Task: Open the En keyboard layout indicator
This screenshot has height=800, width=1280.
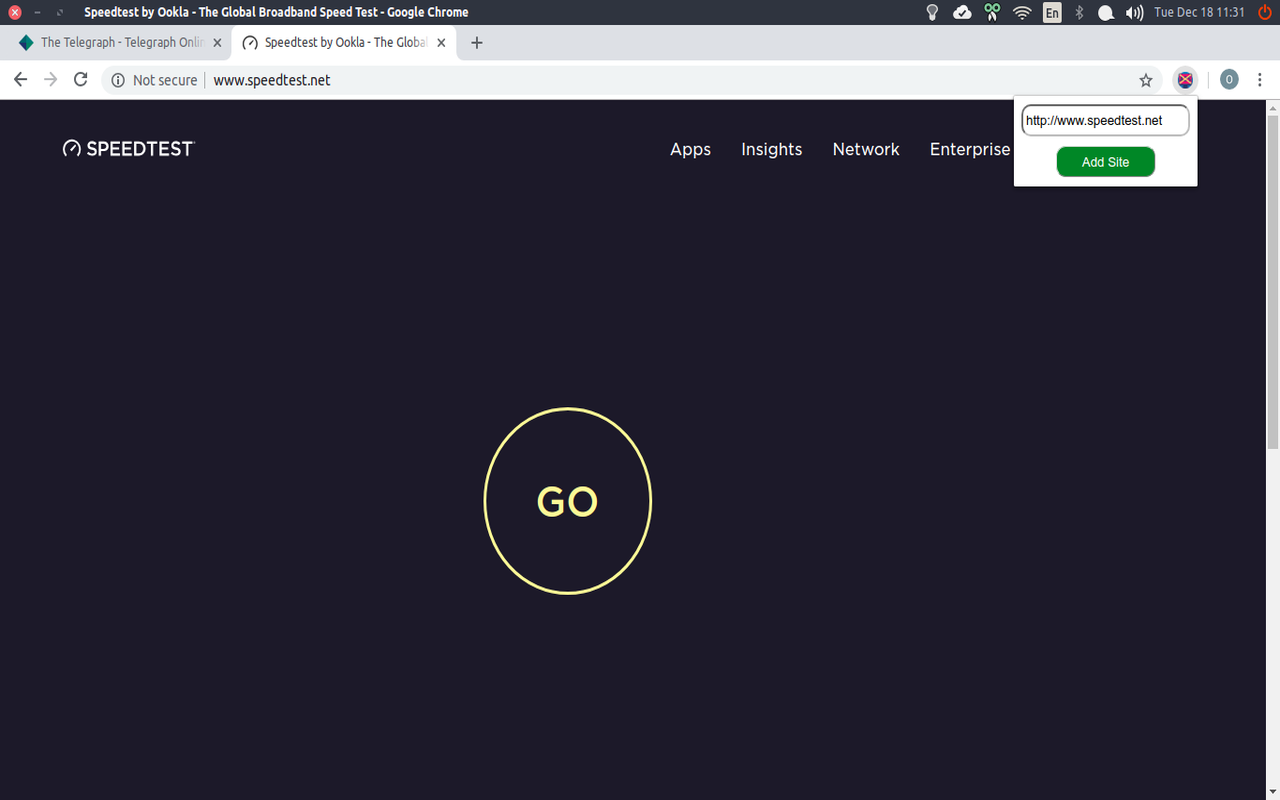Action: [1052, 12]
